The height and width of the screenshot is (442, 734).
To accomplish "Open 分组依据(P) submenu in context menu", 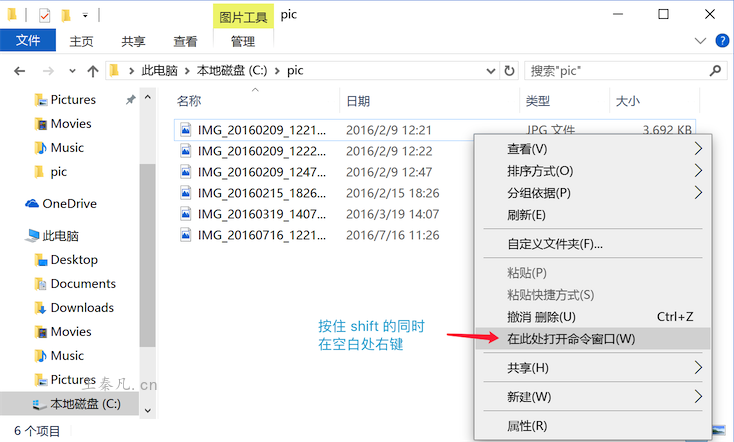I will click(593, 193).
